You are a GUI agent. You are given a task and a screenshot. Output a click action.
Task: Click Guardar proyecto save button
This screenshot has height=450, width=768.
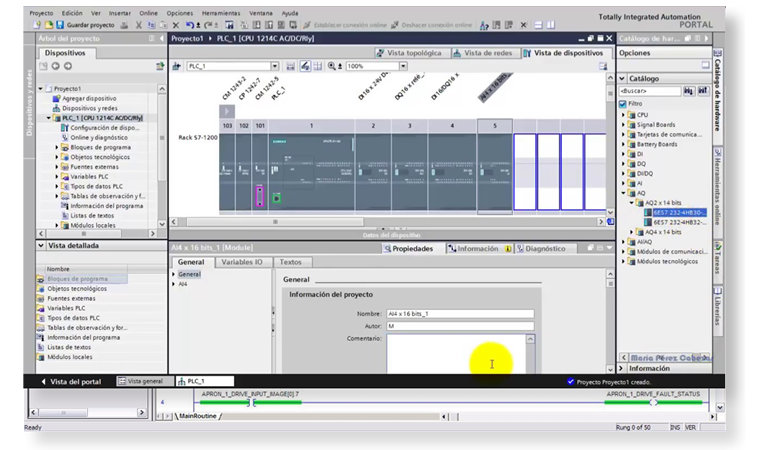(85, 25)
